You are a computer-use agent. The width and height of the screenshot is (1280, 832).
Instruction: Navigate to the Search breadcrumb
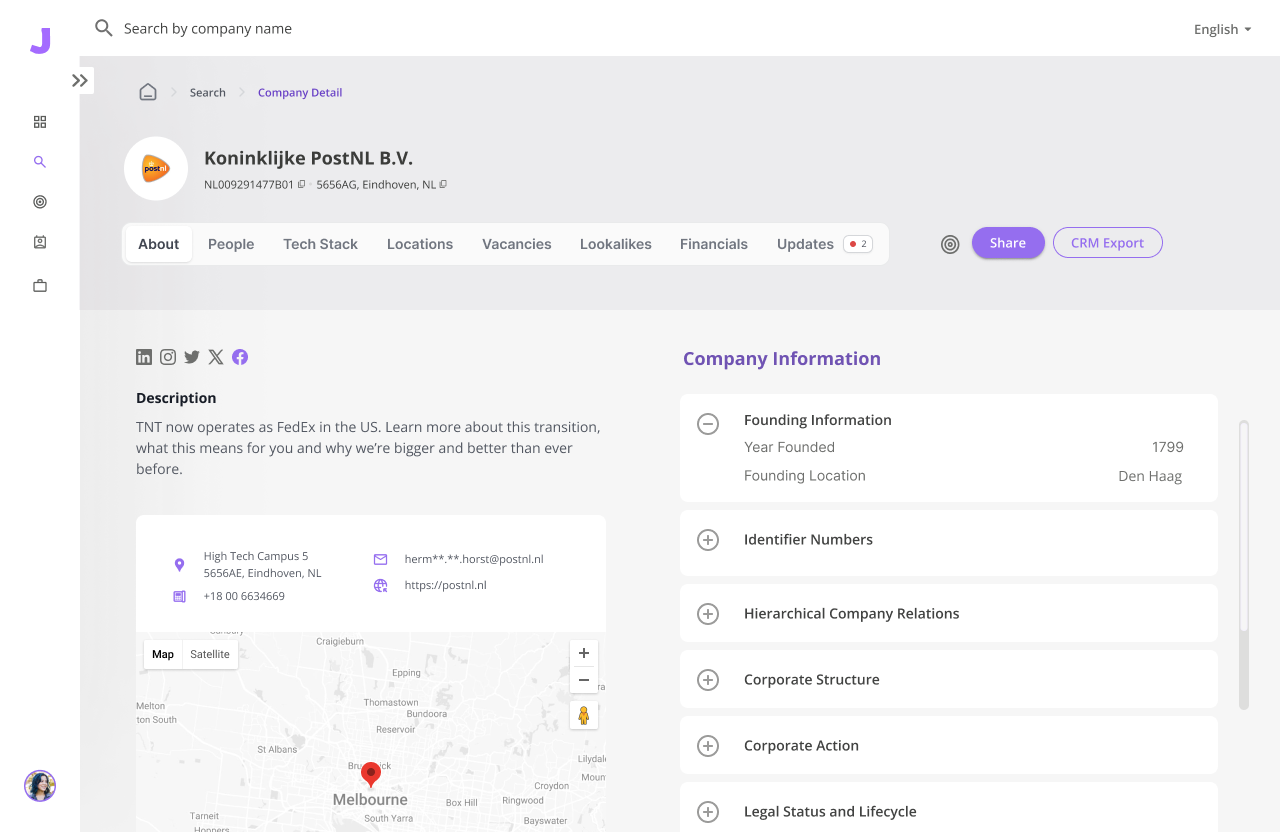click(x=208, y=93)
